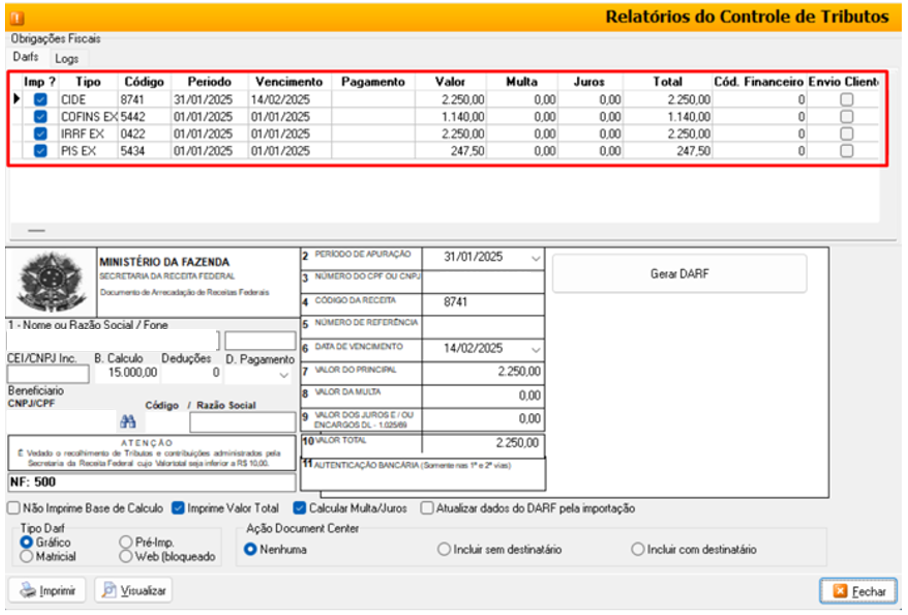Select Nenhuma Document Center action
The width and height of the screenshot is (908, 615).
coord(250,549)
